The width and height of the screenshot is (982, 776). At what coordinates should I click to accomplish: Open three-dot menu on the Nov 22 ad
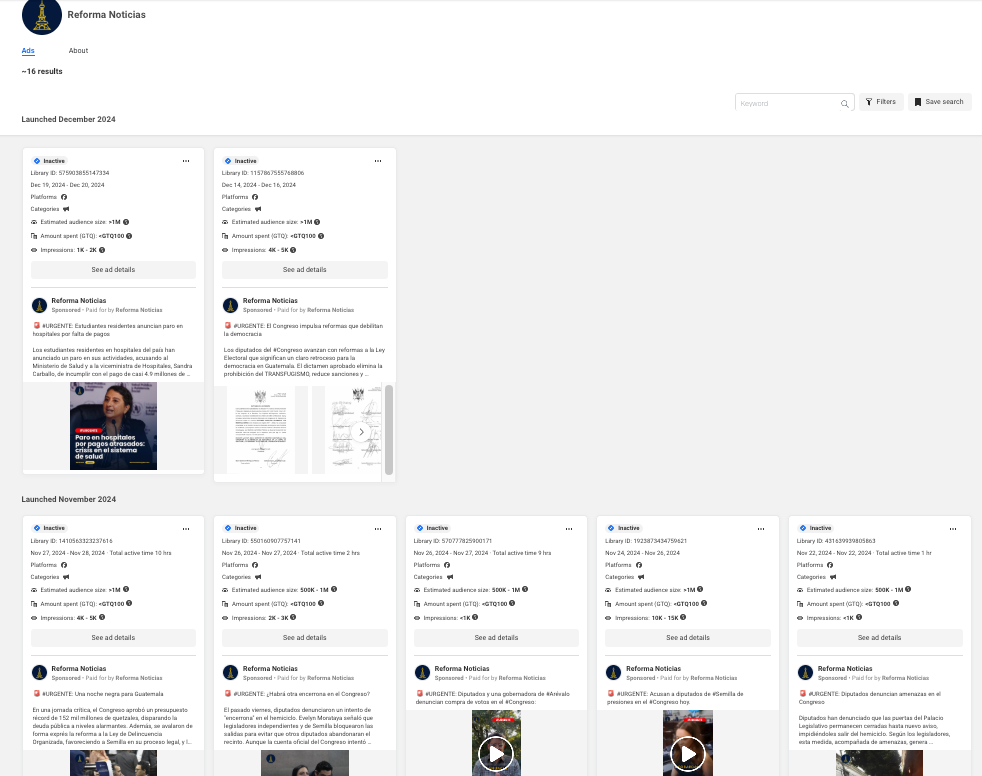(x=953, y=529)
